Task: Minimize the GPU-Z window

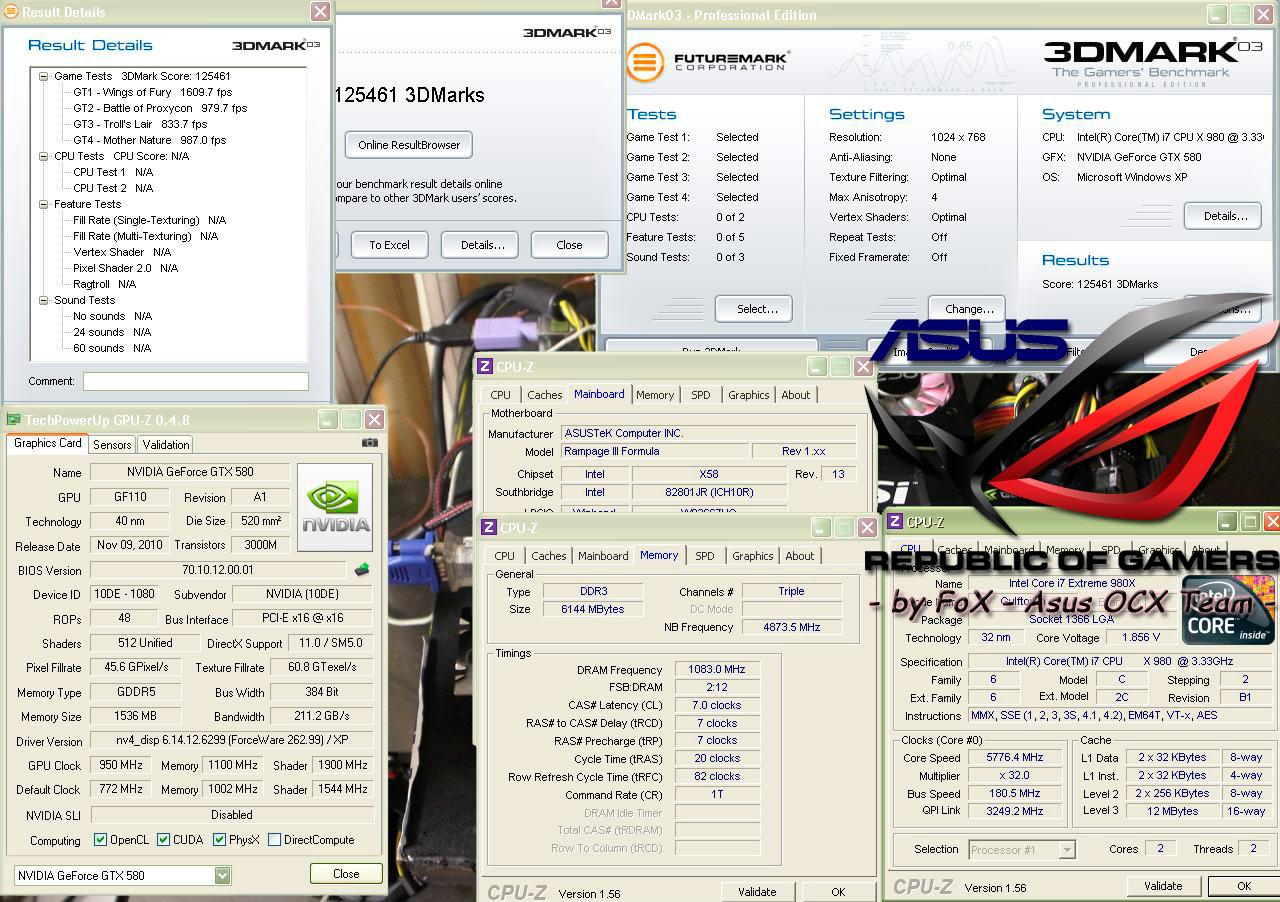Action: pos(328,419)
